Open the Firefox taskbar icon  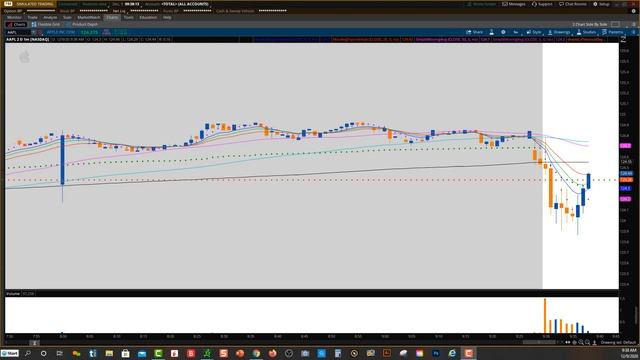tap(272, 353)
